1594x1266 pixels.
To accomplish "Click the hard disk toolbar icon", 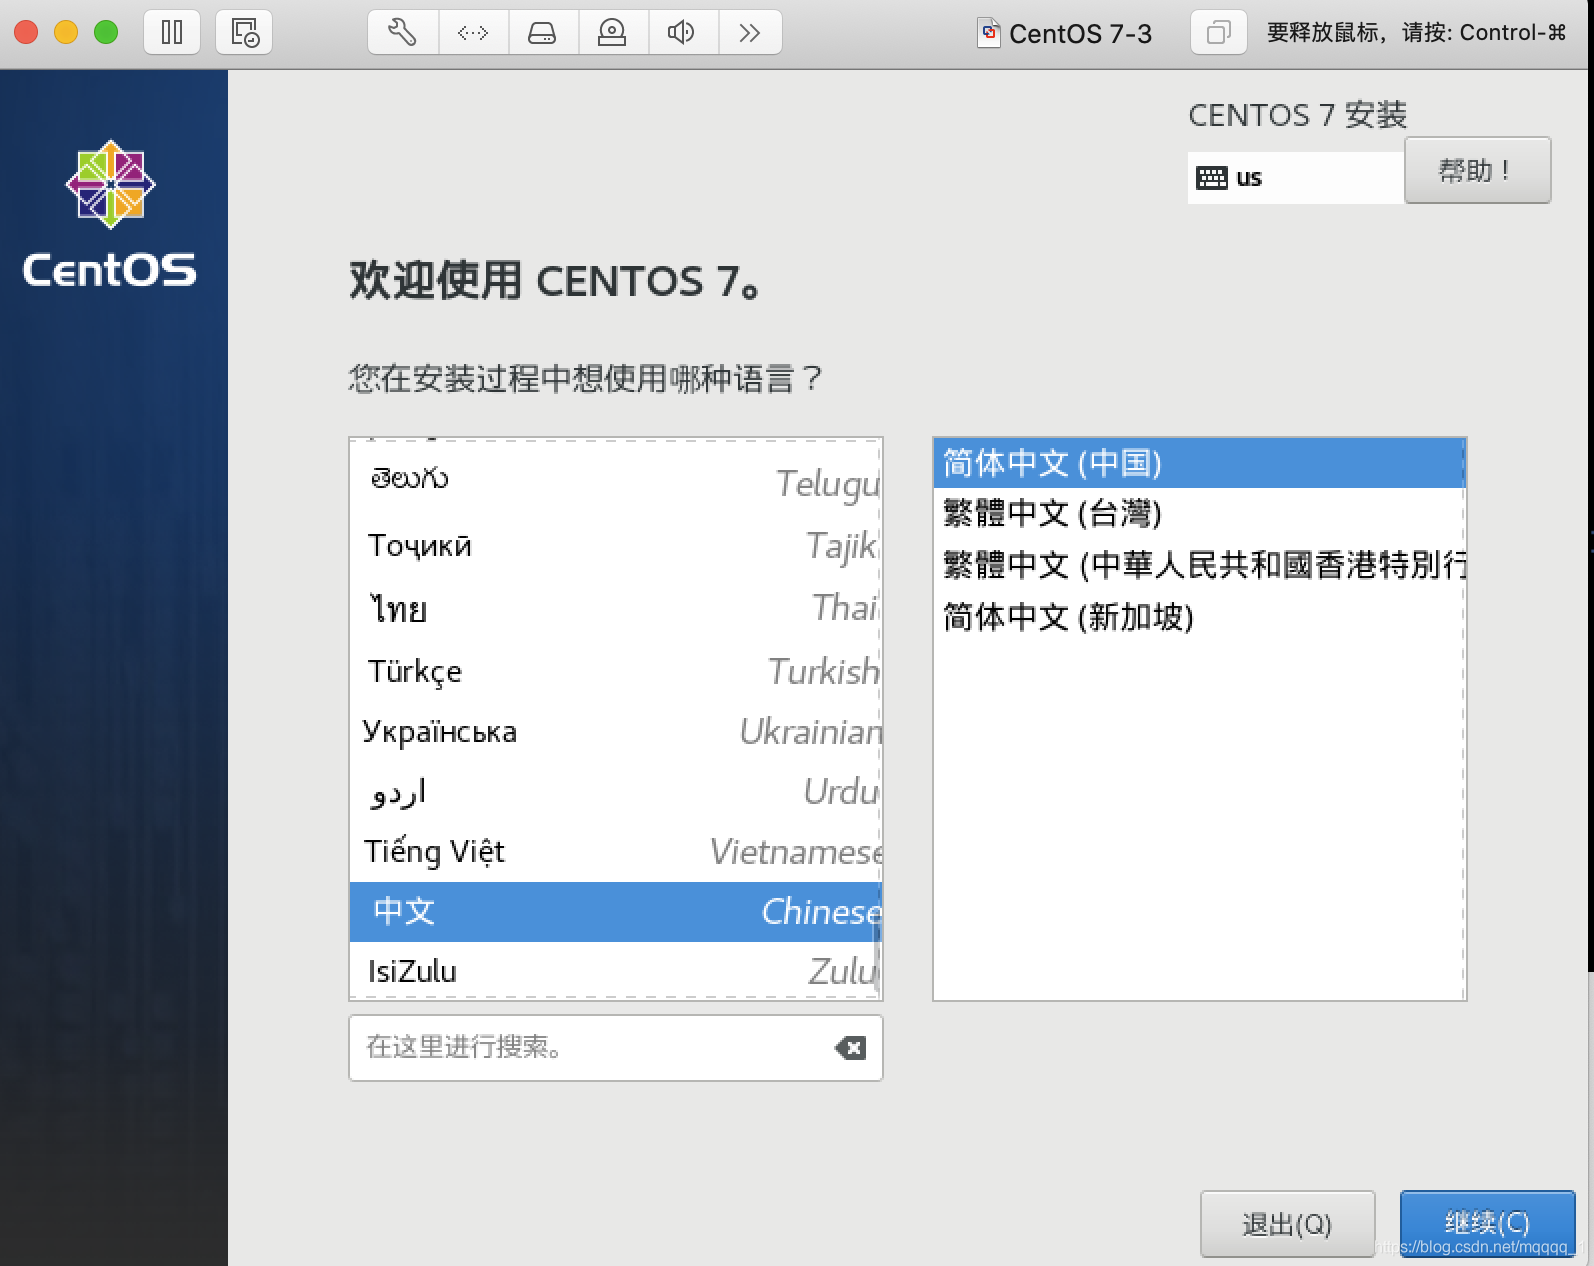I will tap(542, 33).
